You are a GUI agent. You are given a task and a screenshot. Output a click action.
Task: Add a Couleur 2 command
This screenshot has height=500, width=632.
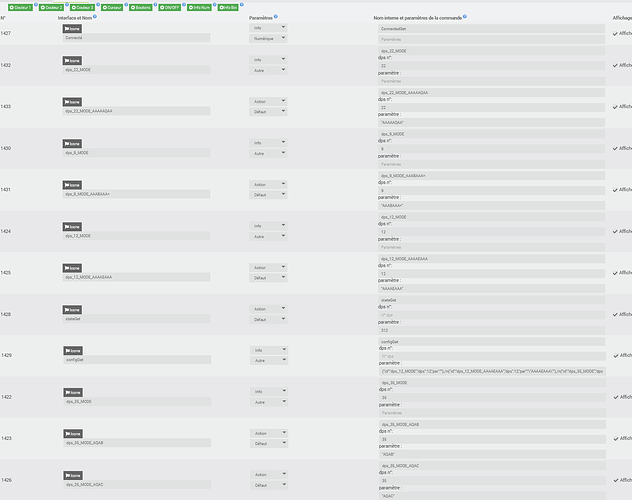point(52,7)
